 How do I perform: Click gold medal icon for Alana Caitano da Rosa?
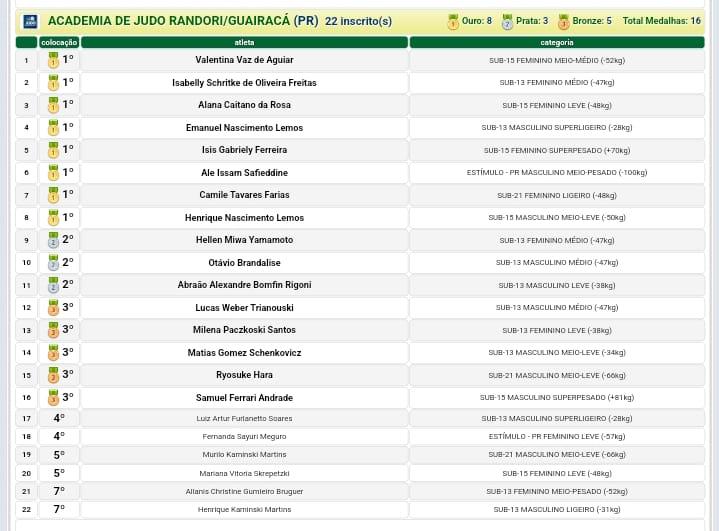click(54, 105)
